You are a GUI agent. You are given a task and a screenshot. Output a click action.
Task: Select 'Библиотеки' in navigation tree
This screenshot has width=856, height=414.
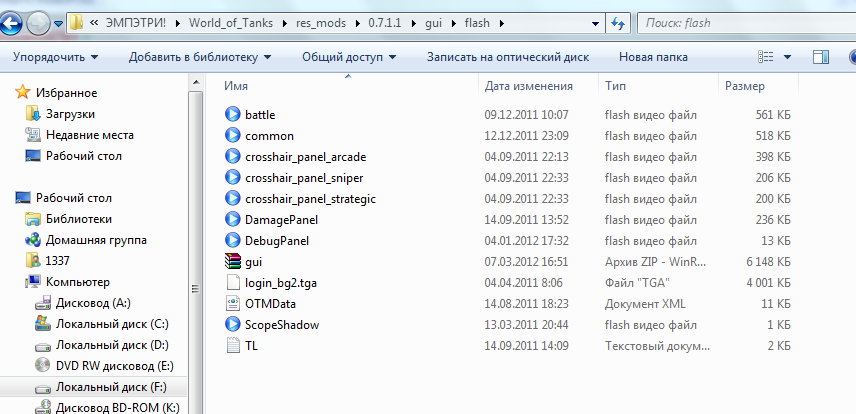tap(79, 219)
